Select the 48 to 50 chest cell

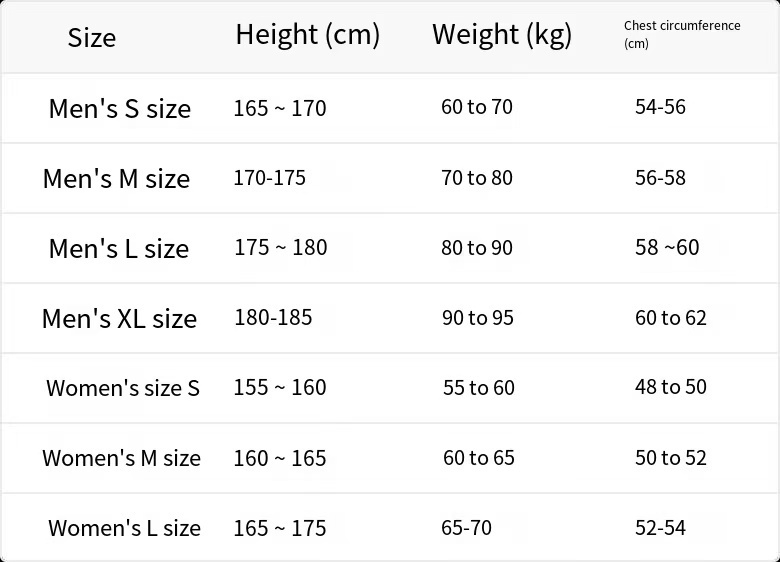click(671, 387)
